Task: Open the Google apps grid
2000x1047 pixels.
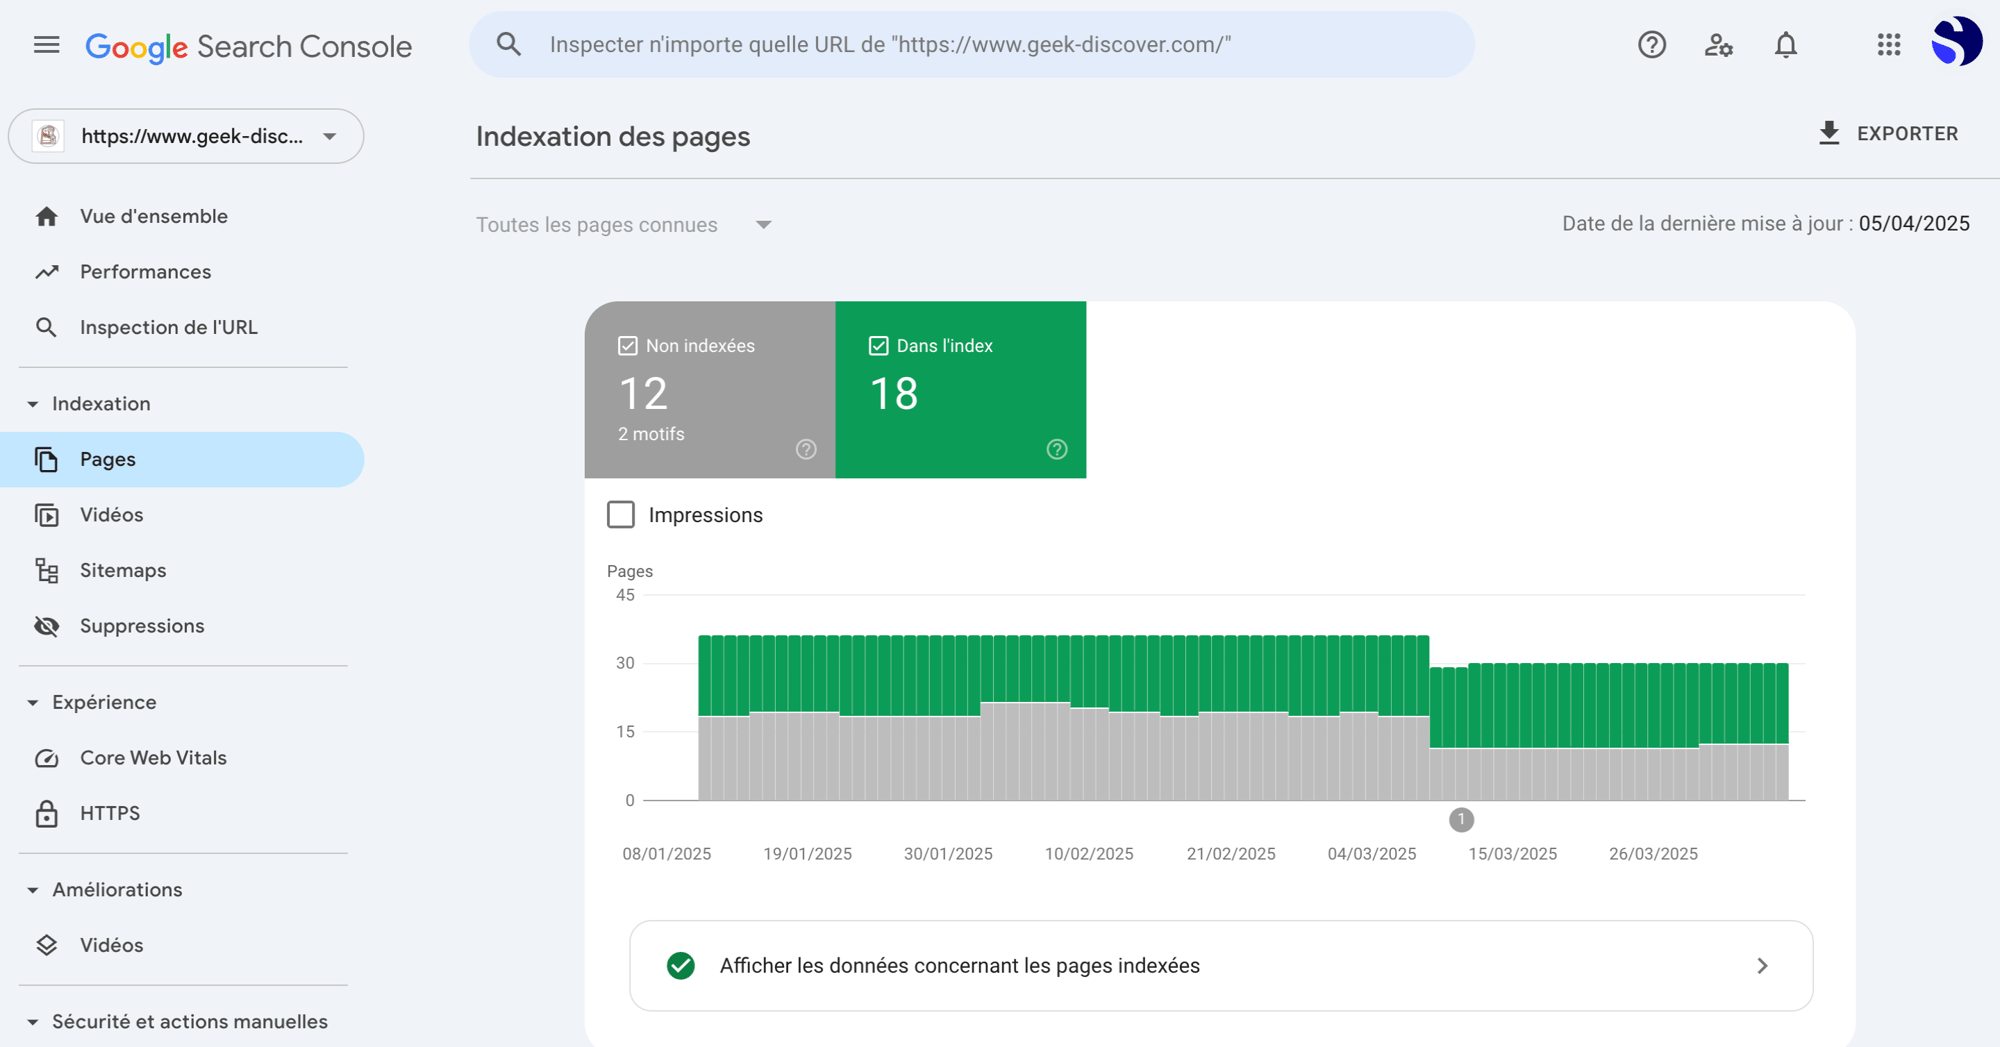Action: (x=1888, y=45)
